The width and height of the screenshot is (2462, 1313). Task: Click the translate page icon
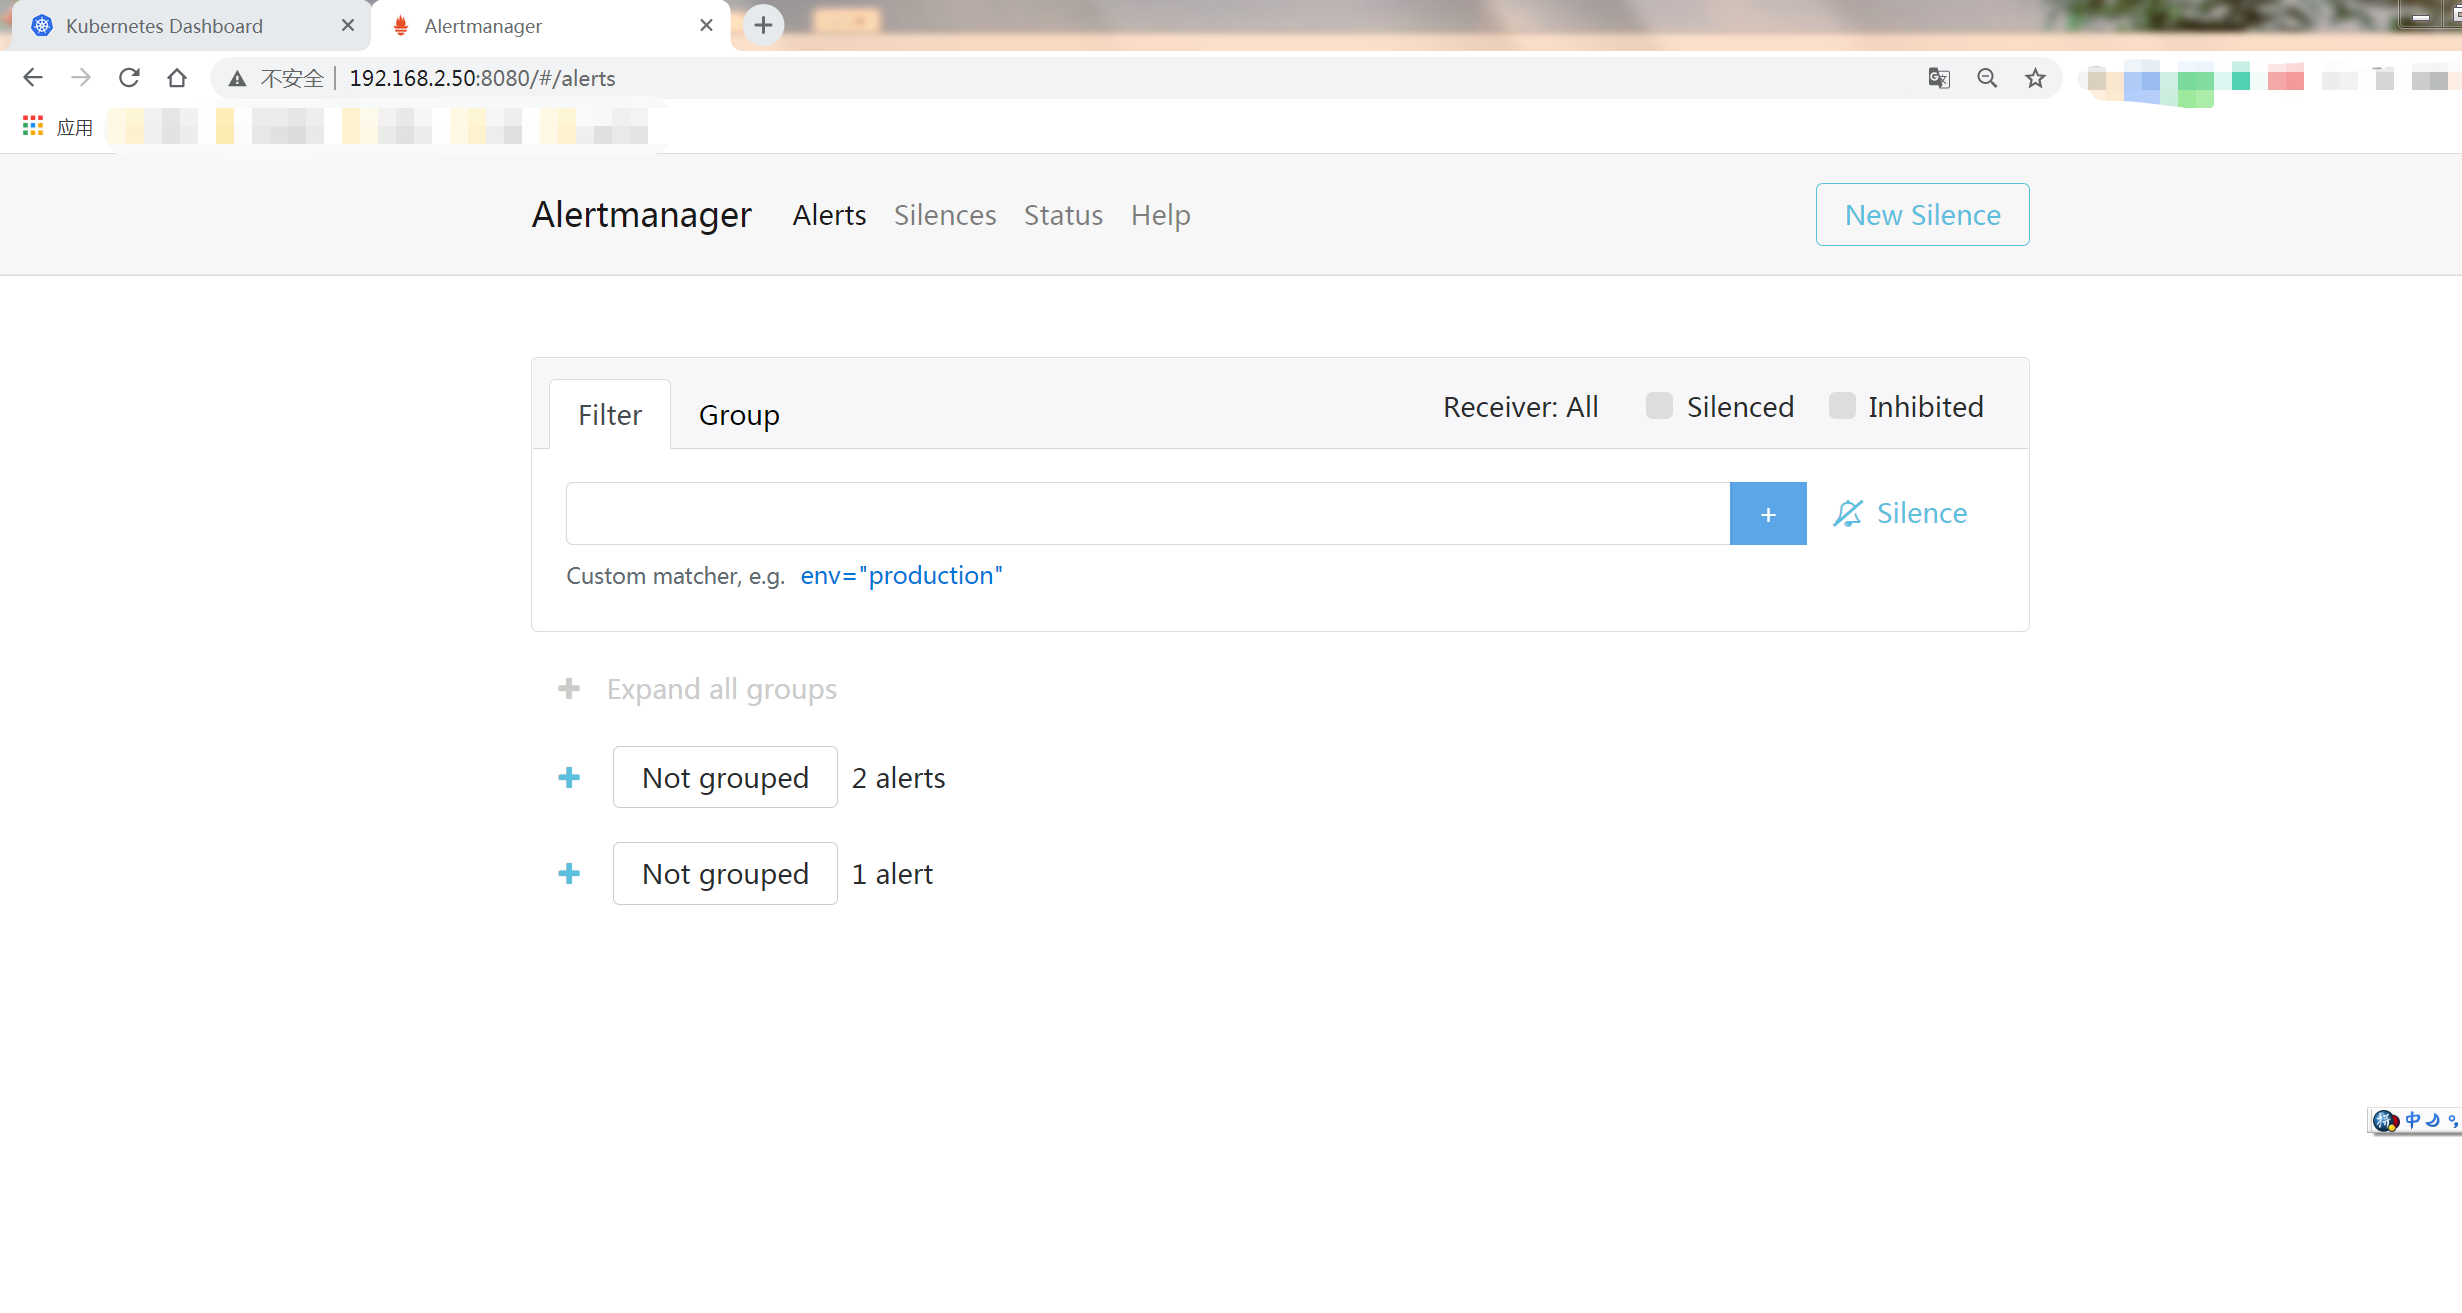click(x=1939, y=78)
